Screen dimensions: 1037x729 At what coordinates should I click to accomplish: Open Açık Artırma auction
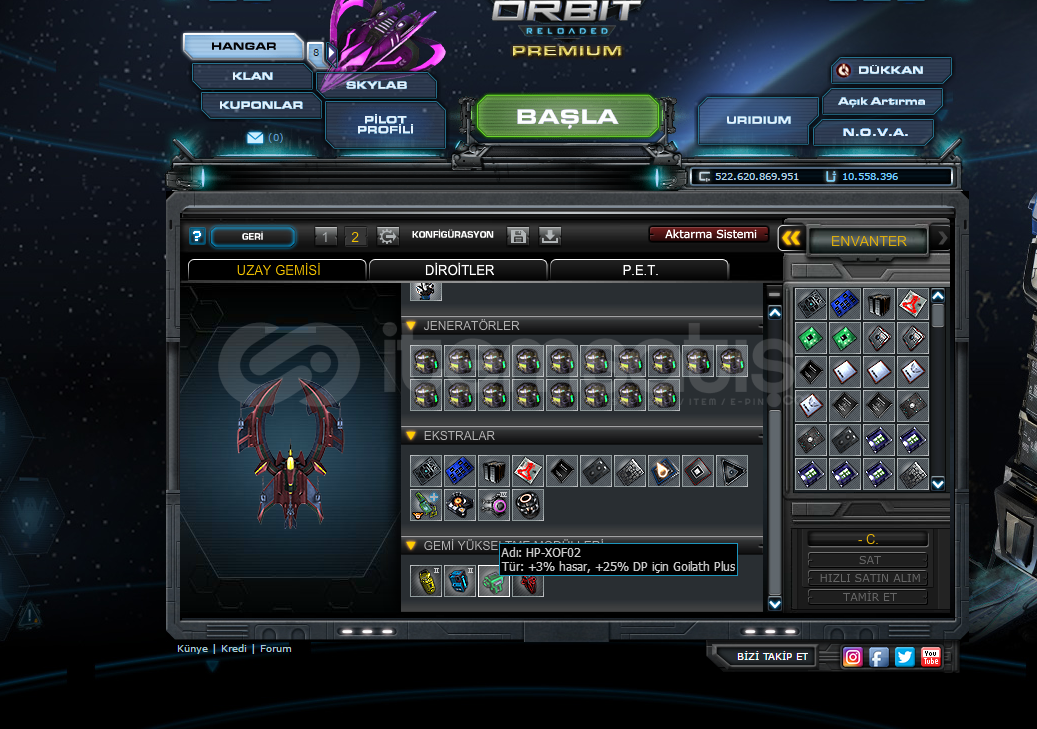[882, 101]
